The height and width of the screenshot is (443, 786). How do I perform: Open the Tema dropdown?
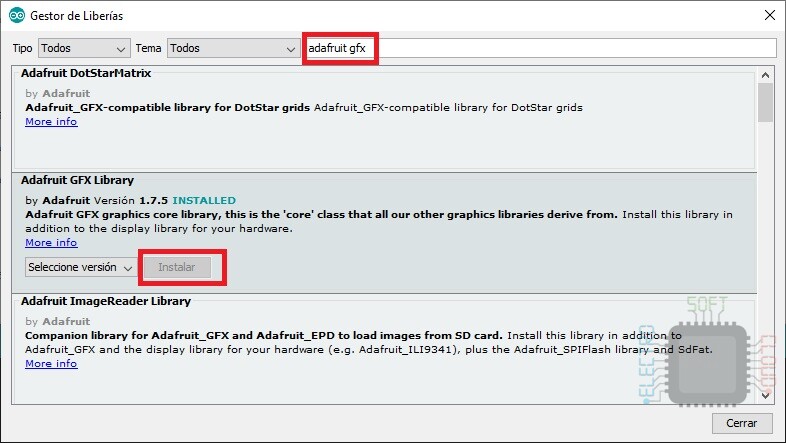point(233,48)
